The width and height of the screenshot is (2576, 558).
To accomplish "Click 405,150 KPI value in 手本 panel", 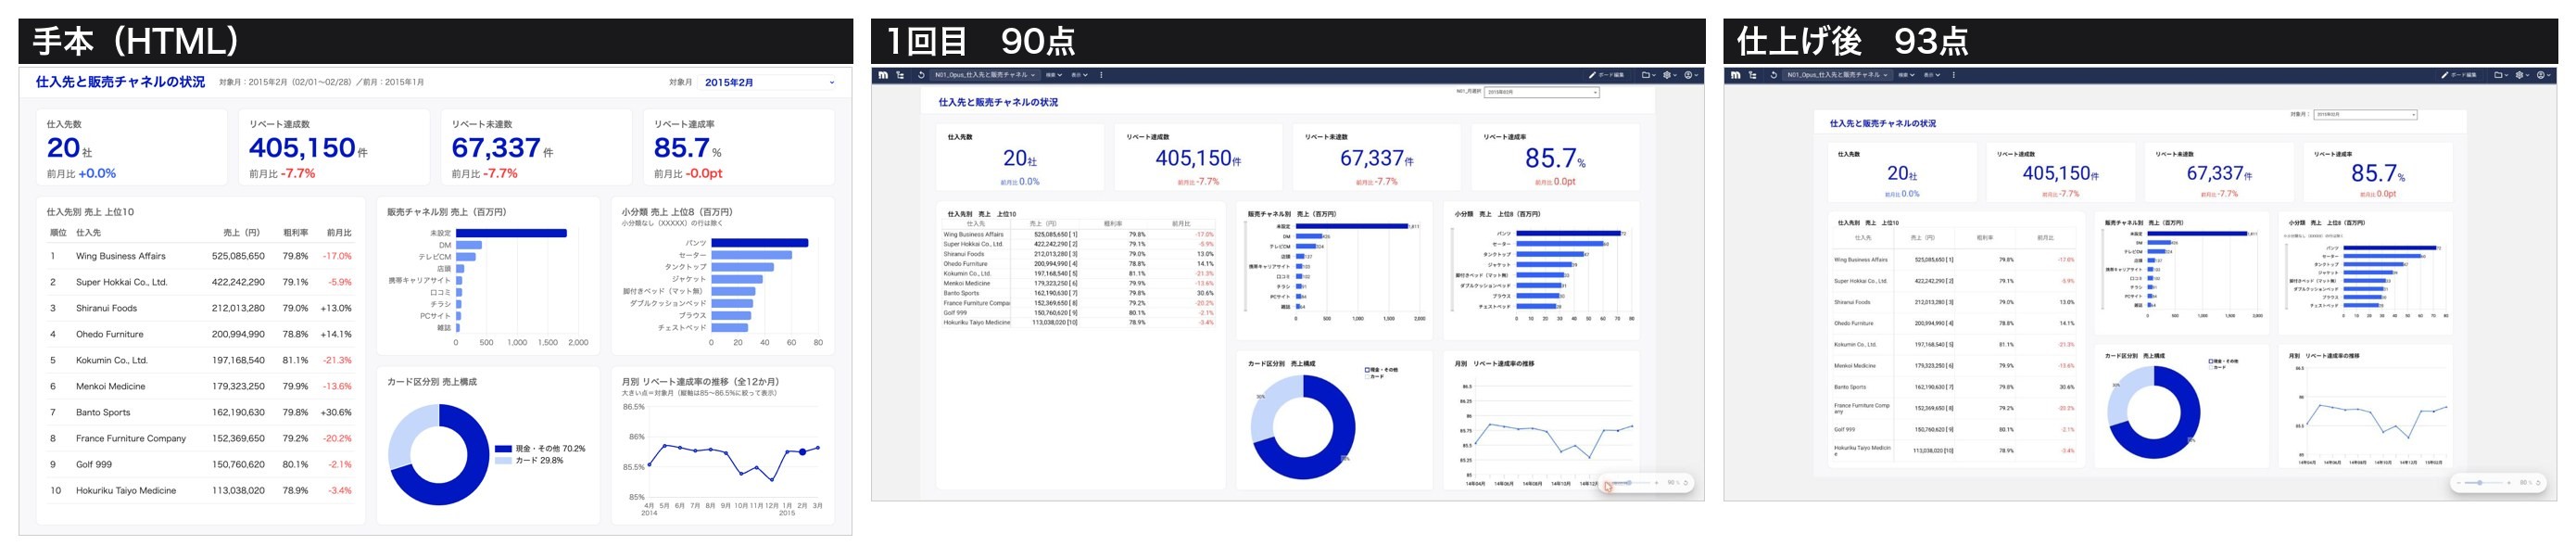I will [302, 148].
